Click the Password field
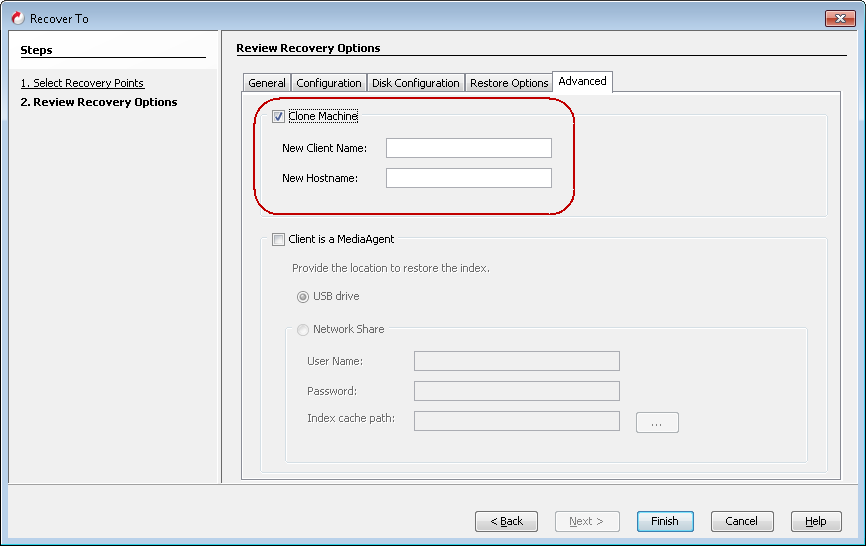The height and width of the screenshot is (546, 866). tap(516, 391)
